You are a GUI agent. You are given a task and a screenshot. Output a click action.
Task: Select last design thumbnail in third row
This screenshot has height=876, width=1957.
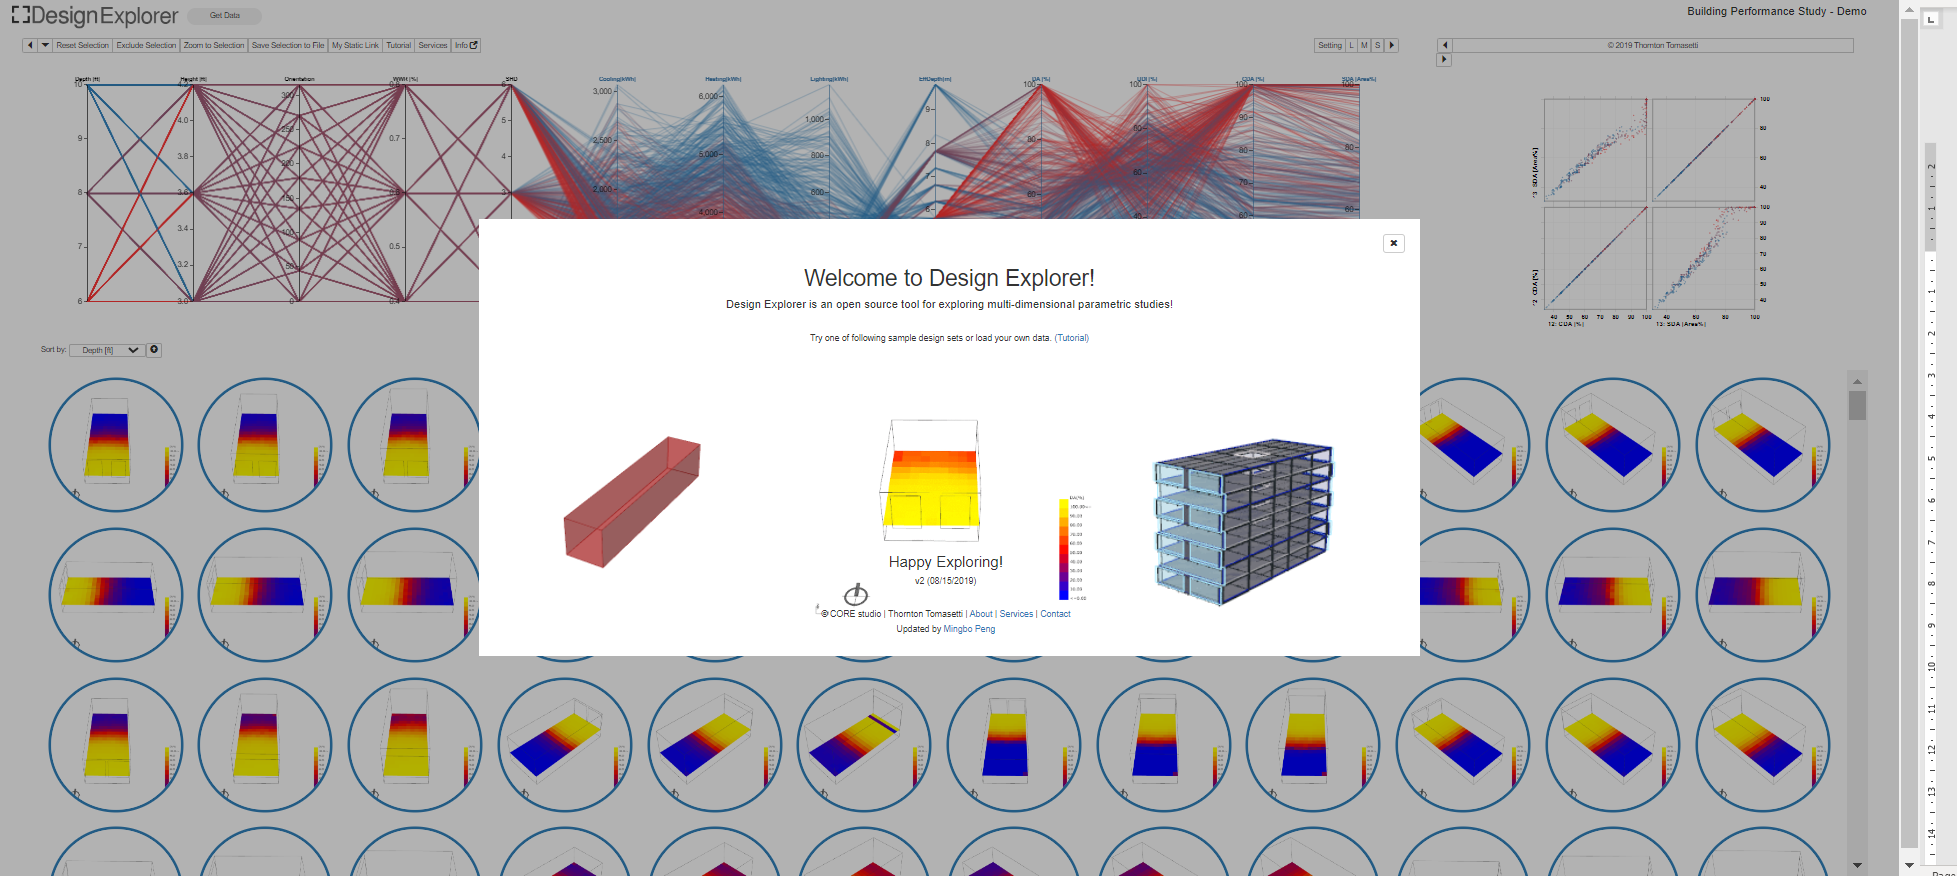click(1763, 745)
